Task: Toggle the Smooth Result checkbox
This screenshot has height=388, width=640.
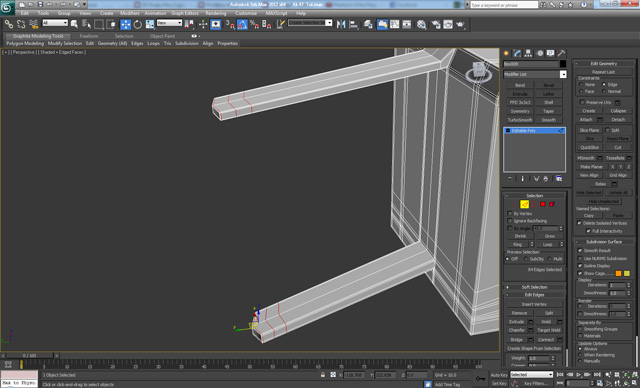Action: 580,251
